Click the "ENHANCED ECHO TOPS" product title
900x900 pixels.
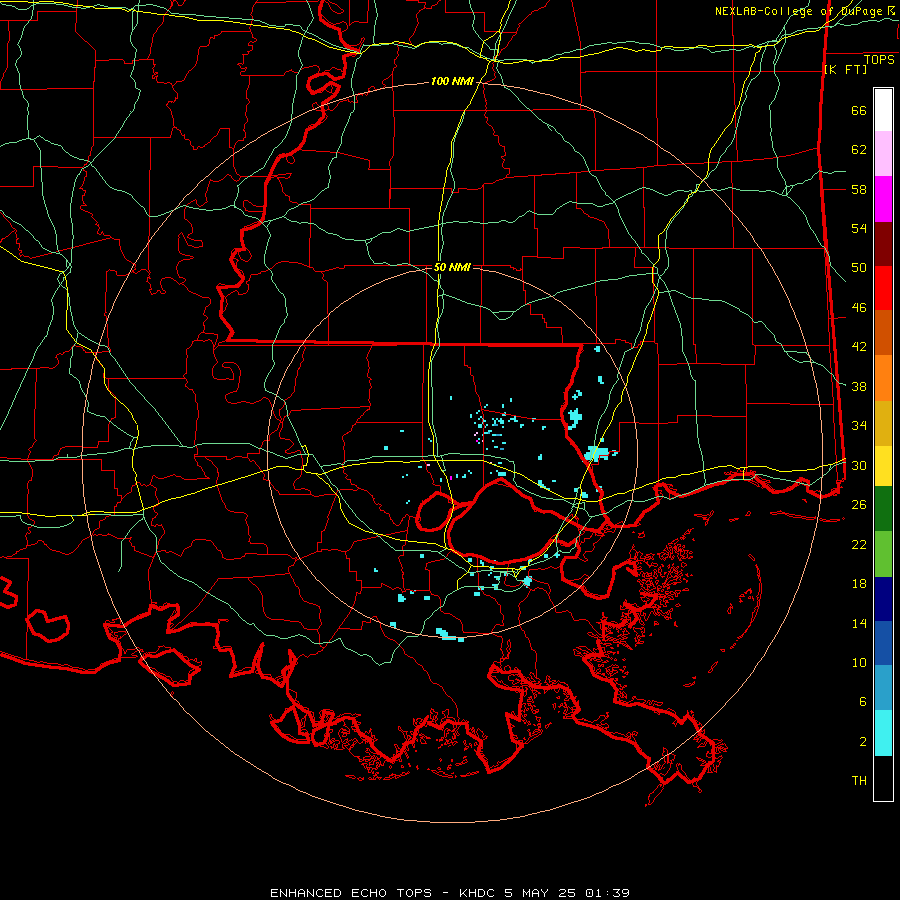pos(351,893)
